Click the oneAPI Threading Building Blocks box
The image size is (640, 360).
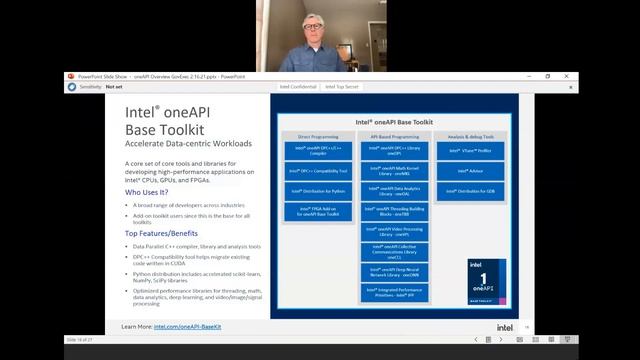(394, 212)
